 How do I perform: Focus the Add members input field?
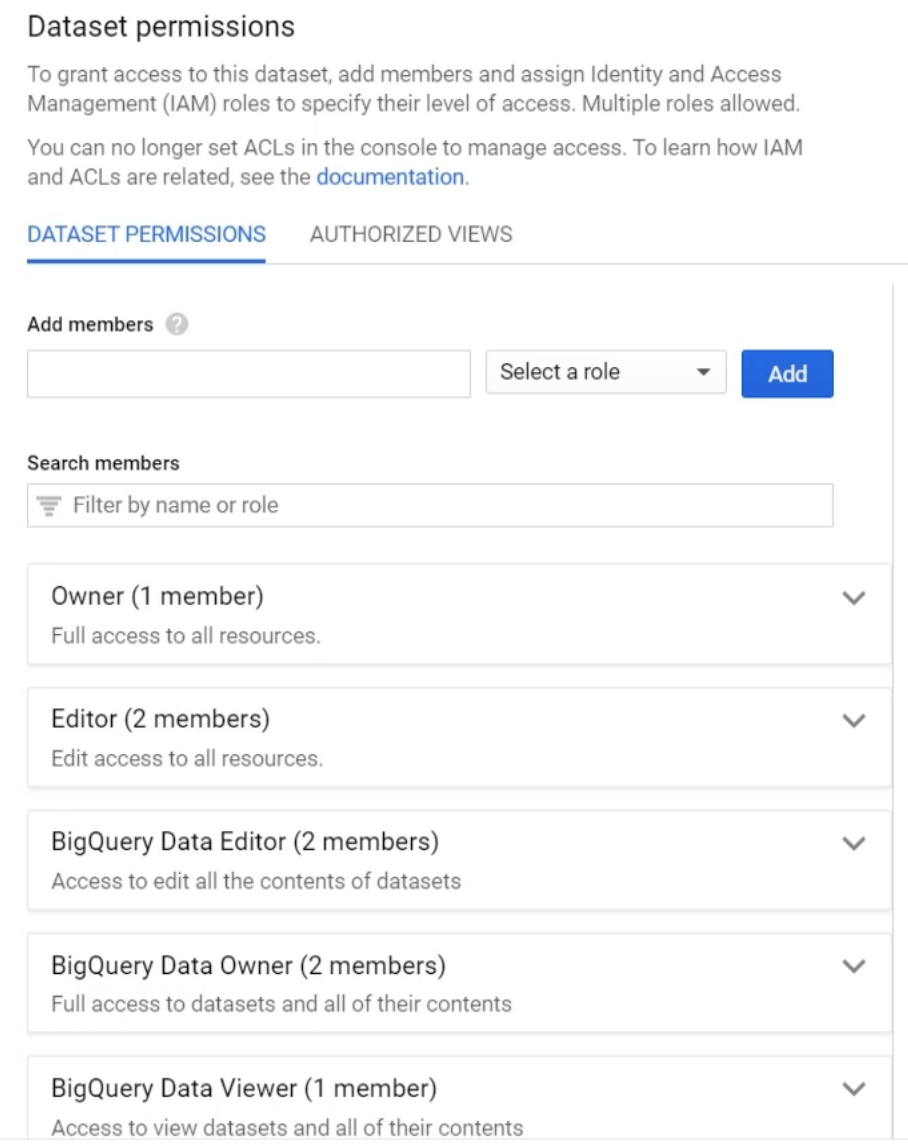coord(249,374)
